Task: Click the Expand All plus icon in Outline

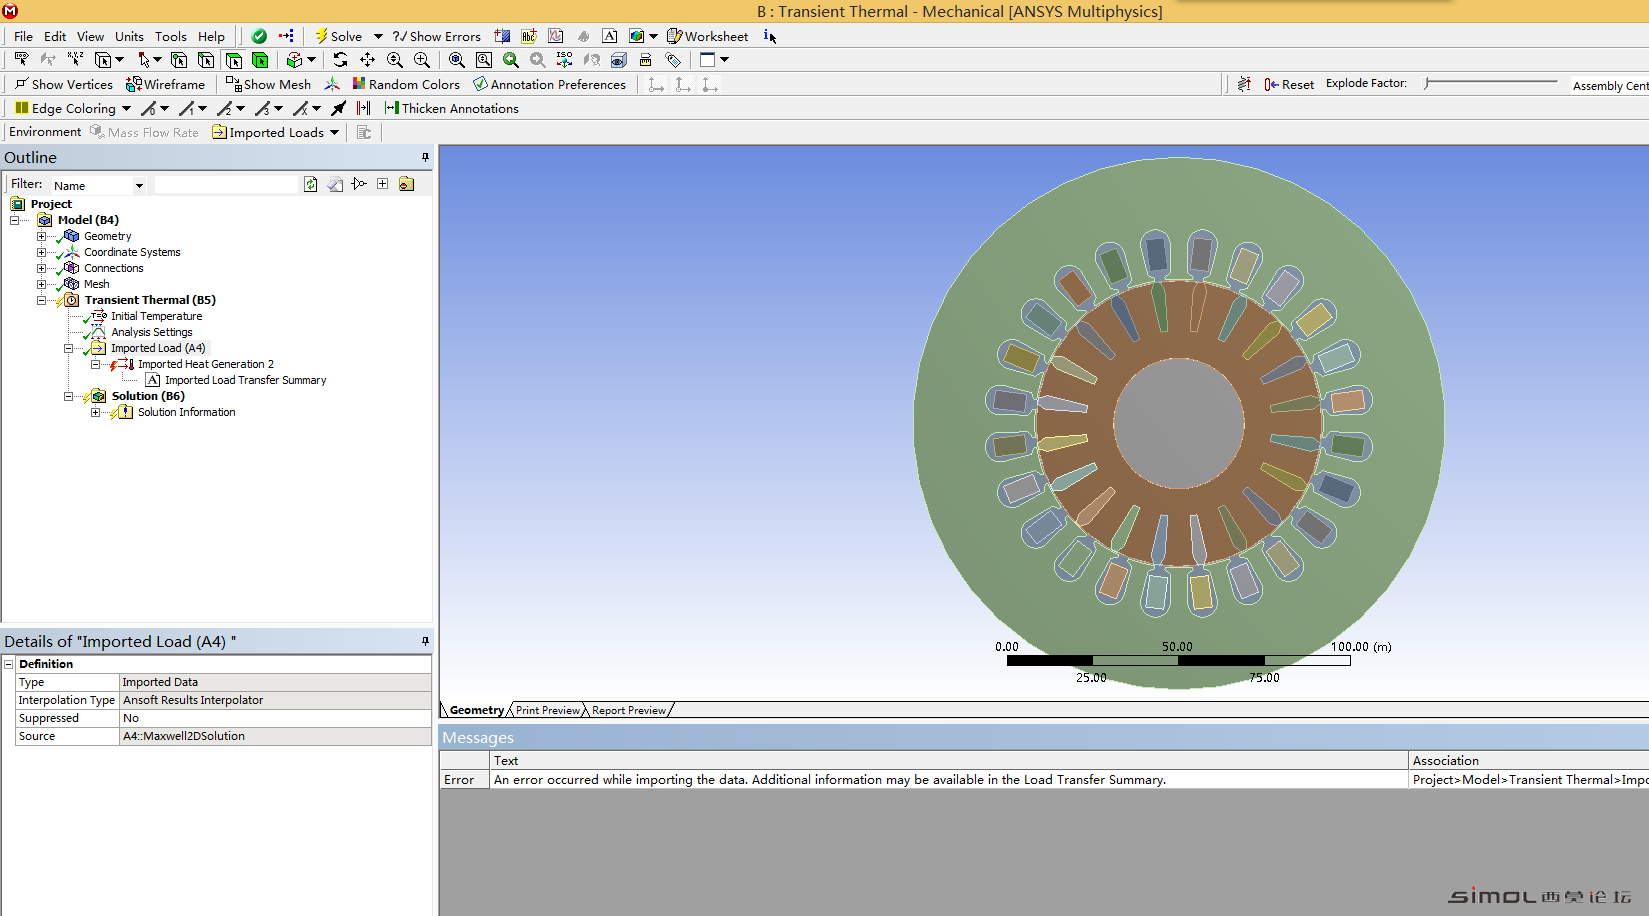Action: click(383, 184)
